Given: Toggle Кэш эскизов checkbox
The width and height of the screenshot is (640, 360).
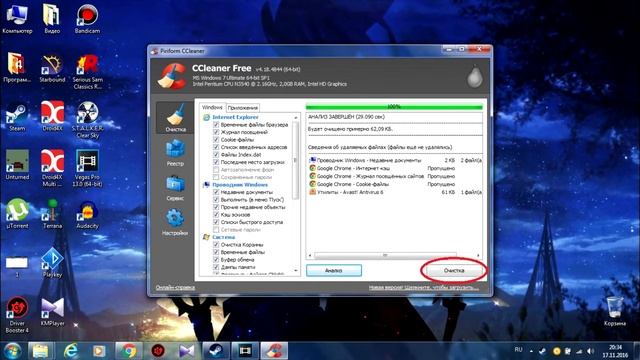Looking at the screenshot, I should [x=216, y=215].
